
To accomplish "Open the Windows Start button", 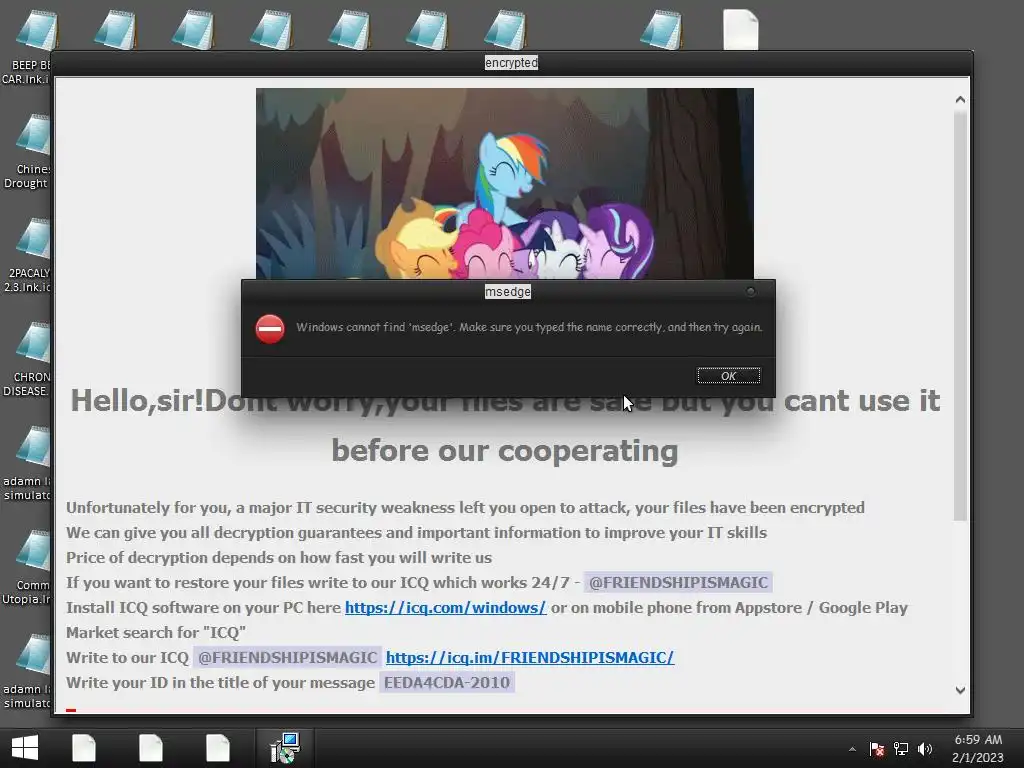I will coord(25,748).
